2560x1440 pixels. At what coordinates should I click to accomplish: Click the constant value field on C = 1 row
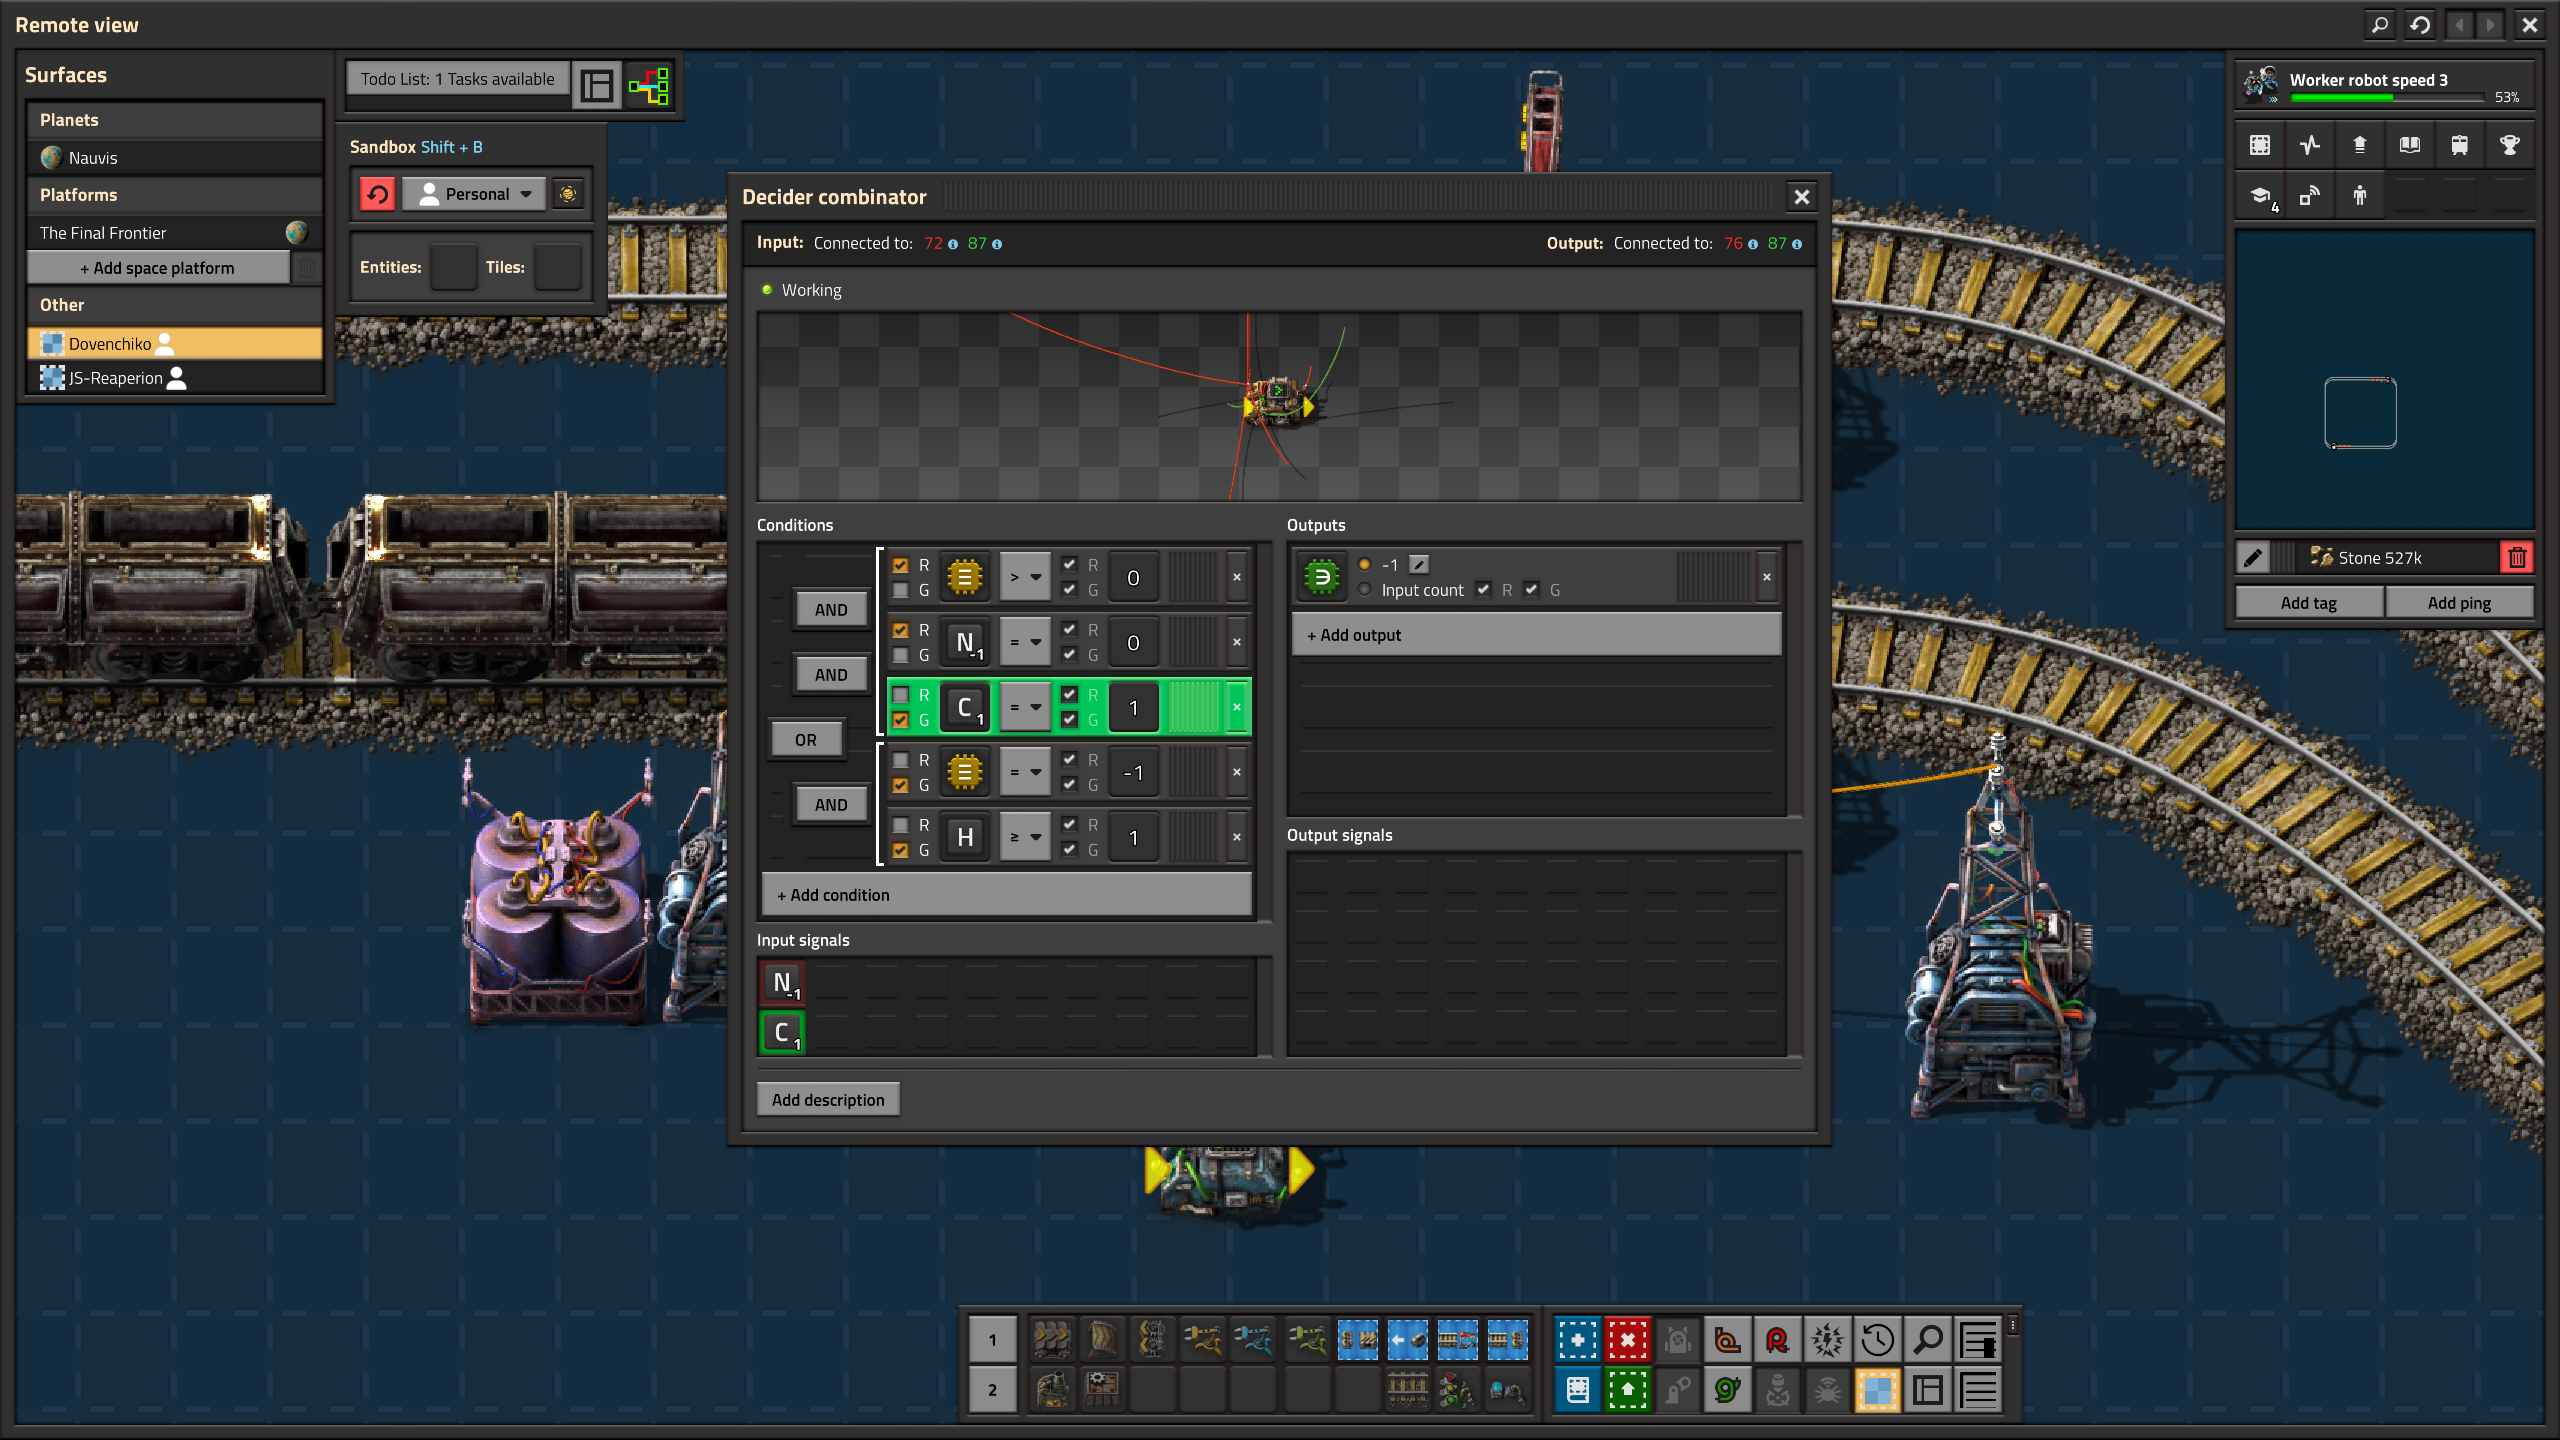(x=1133, y=707)
